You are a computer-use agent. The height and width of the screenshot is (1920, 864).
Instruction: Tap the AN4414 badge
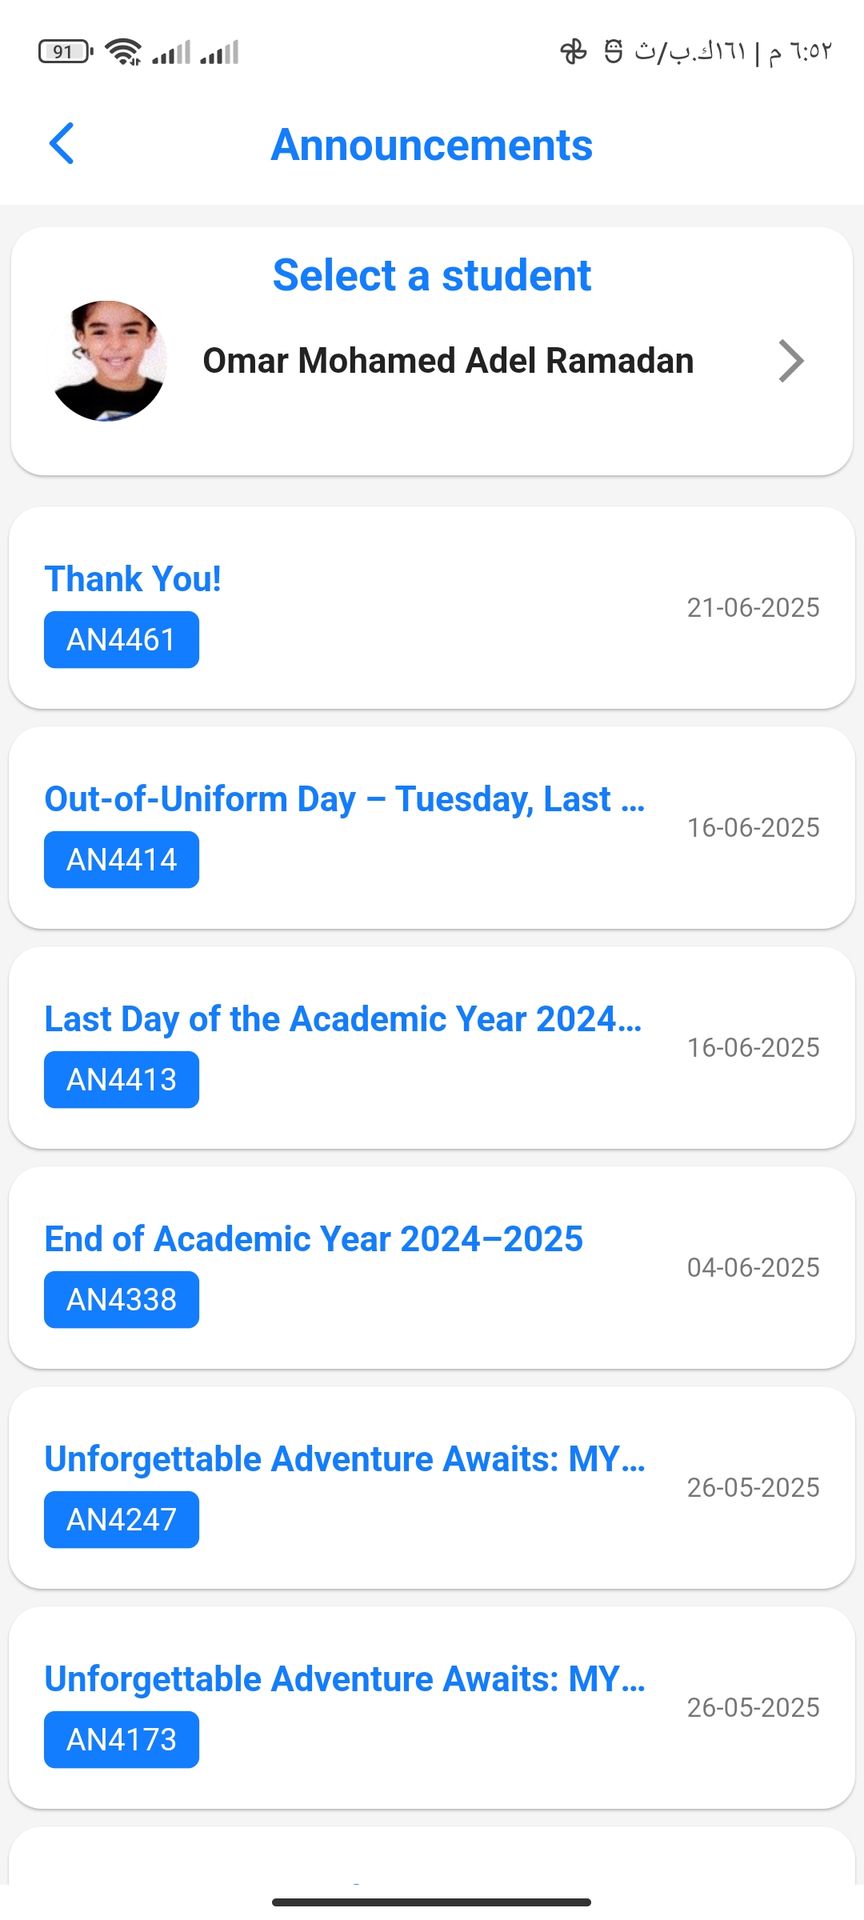coord(121,860)
